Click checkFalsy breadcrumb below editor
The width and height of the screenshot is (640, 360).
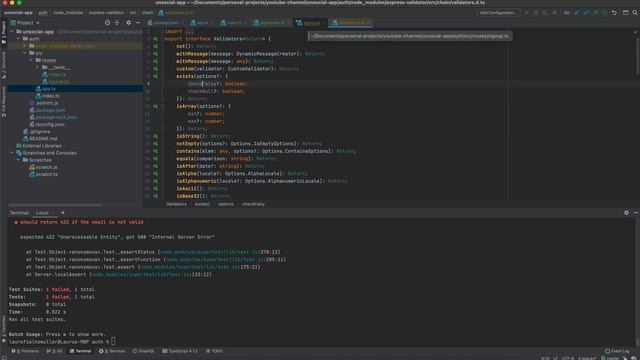(253, 204)
